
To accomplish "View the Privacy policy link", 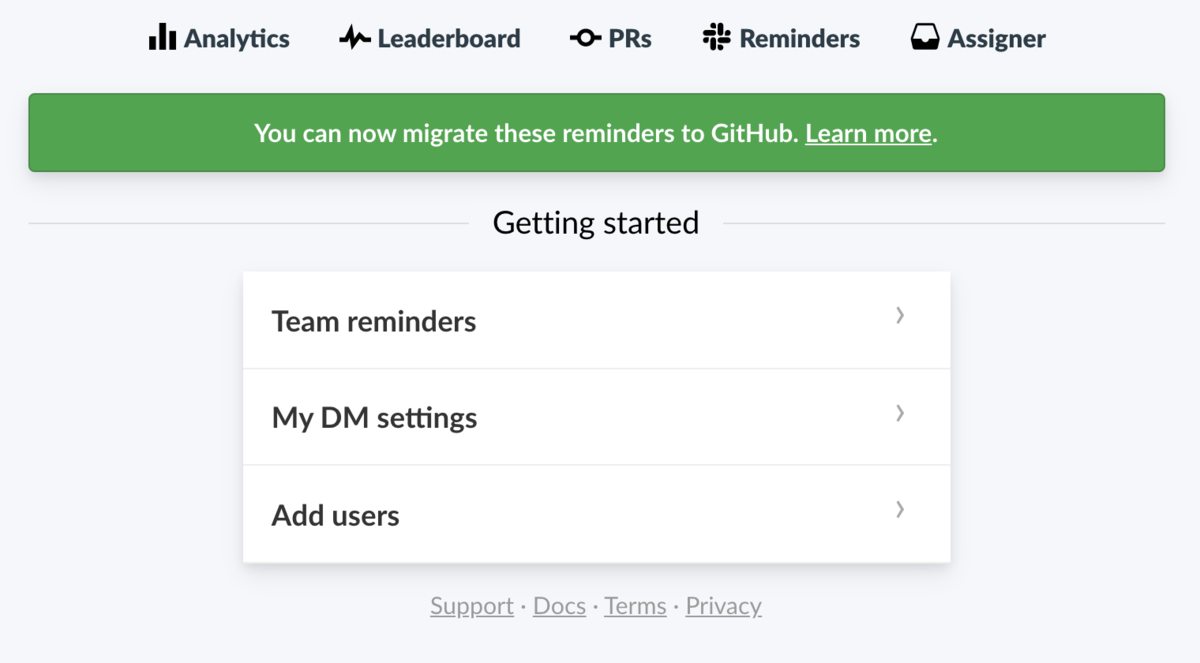I will click(723, 605).
